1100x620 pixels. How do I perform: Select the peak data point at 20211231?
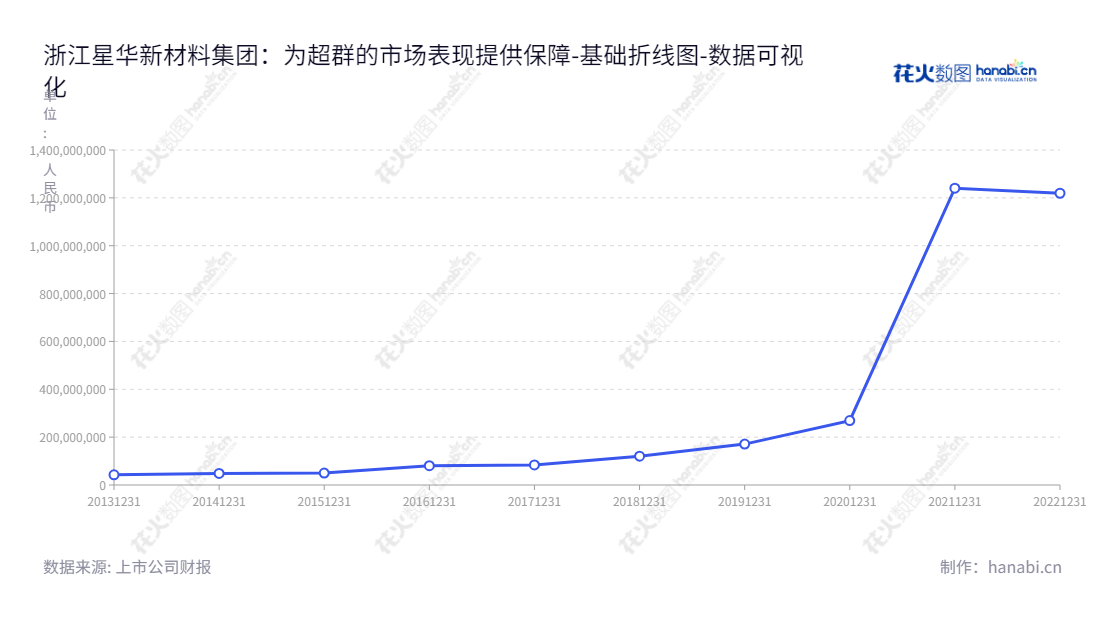(x=955, y=188)
